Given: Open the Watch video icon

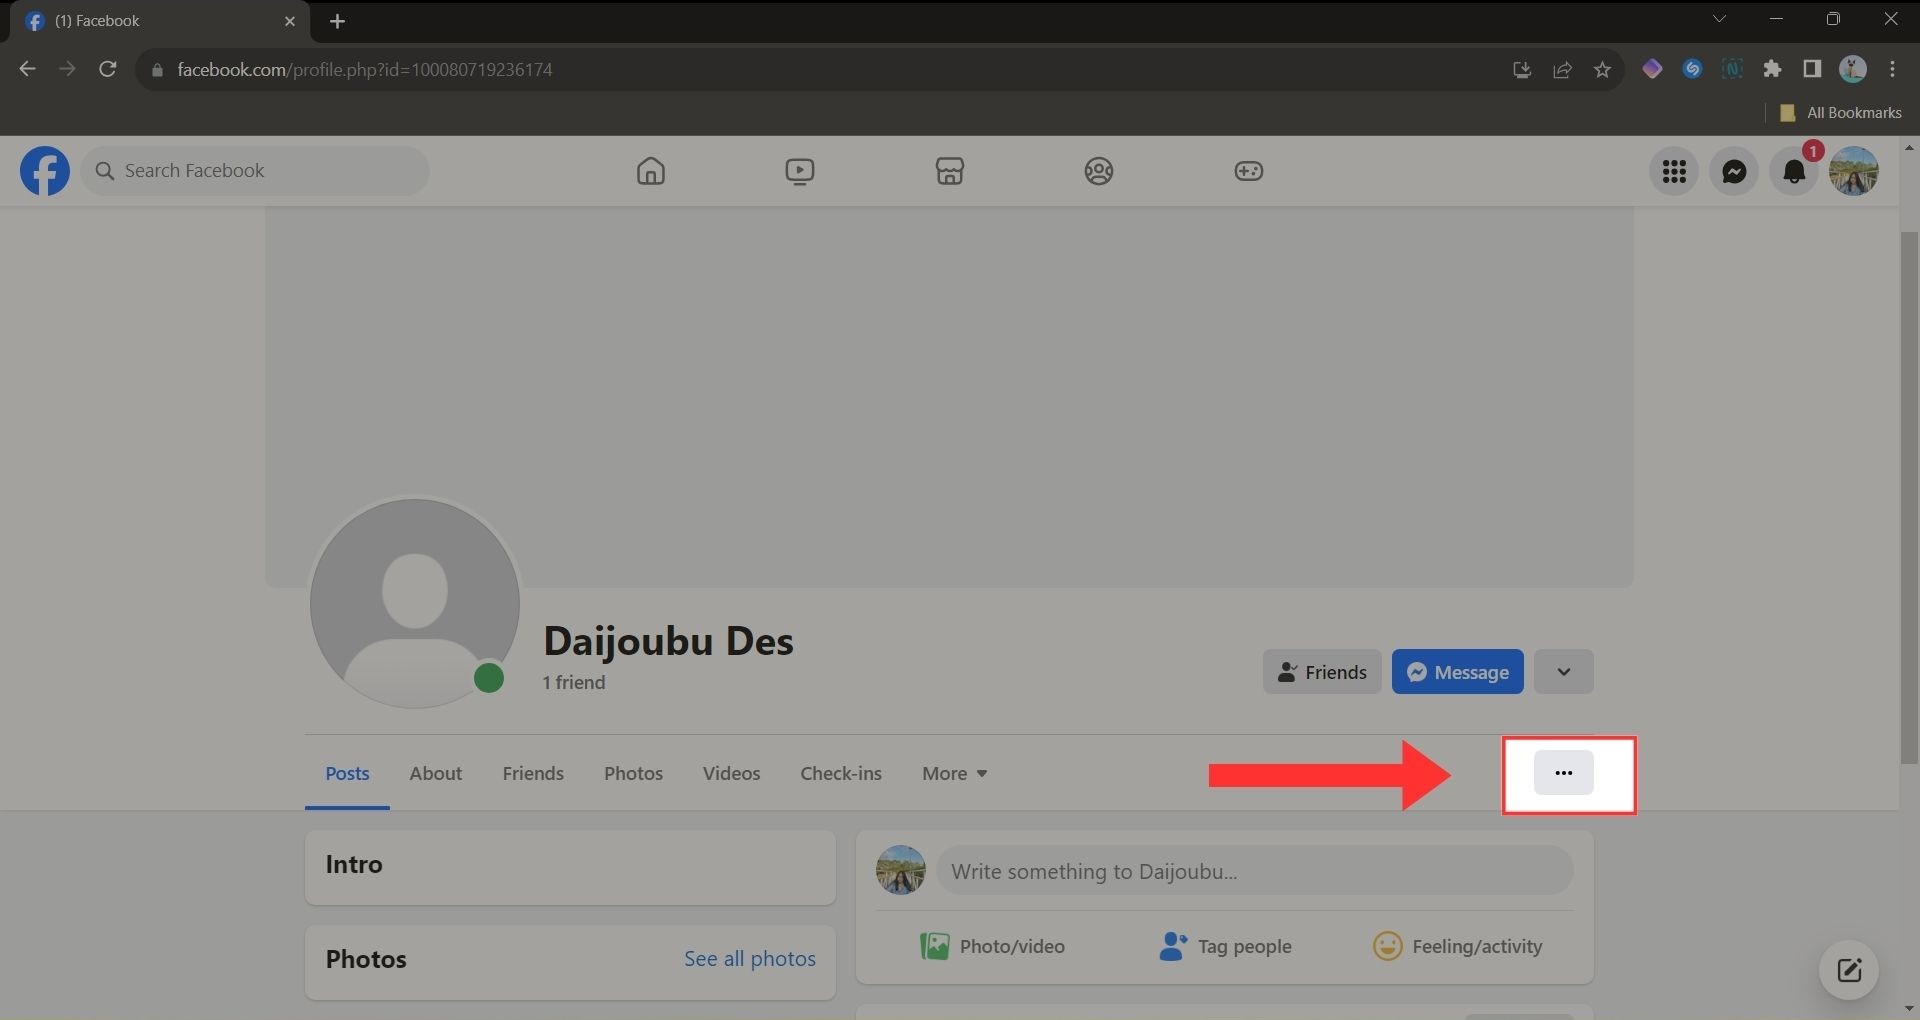Looking at the screenshot, I should coord(799,171).
